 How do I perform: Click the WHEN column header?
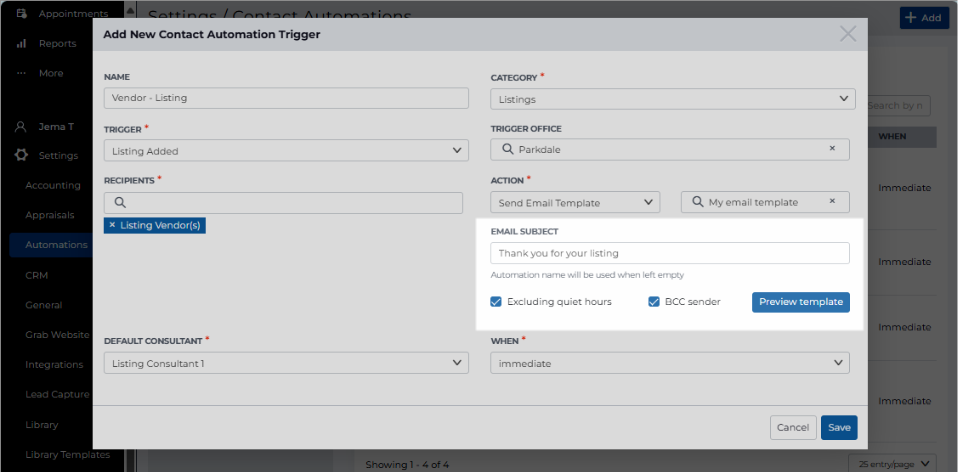tap(892, 136)
